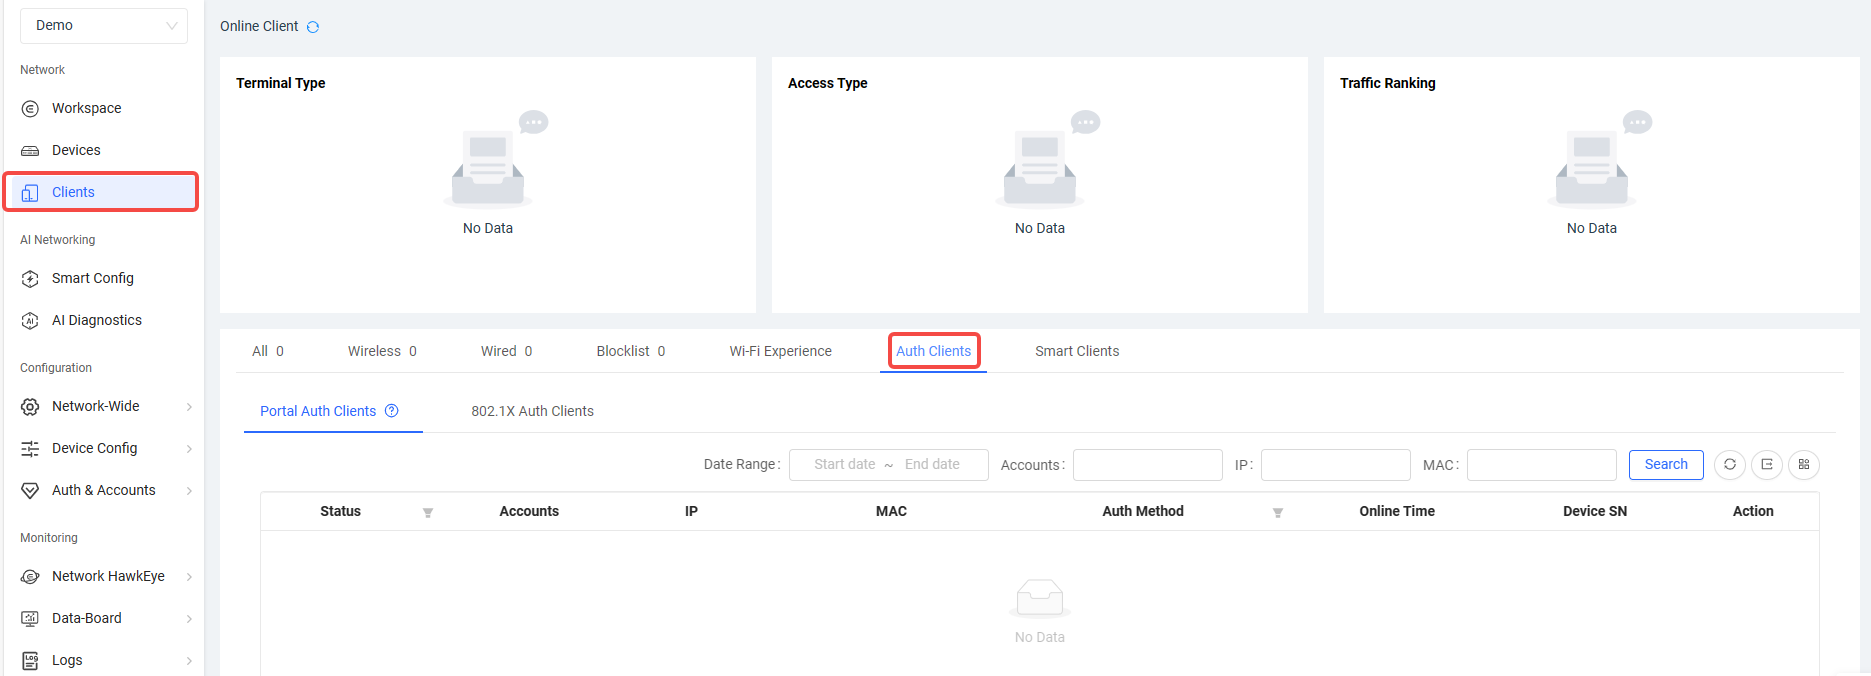Click the table refresh icon beside Search

[x=1729, y=465]
